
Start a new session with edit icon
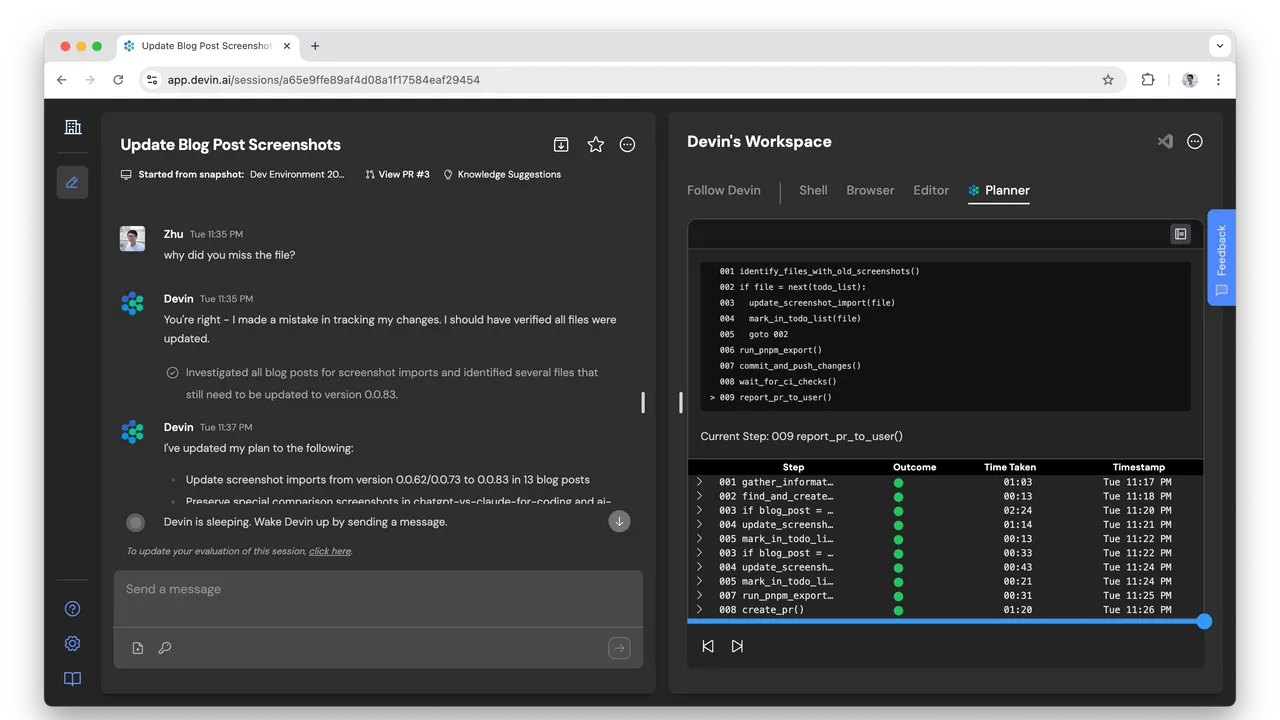pyautogui.click(x=72, y=182)
